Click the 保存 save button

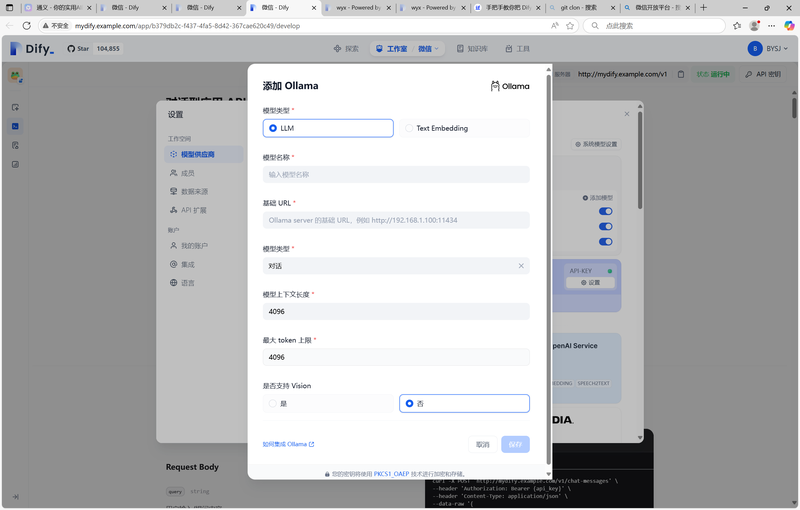point(515,444)
